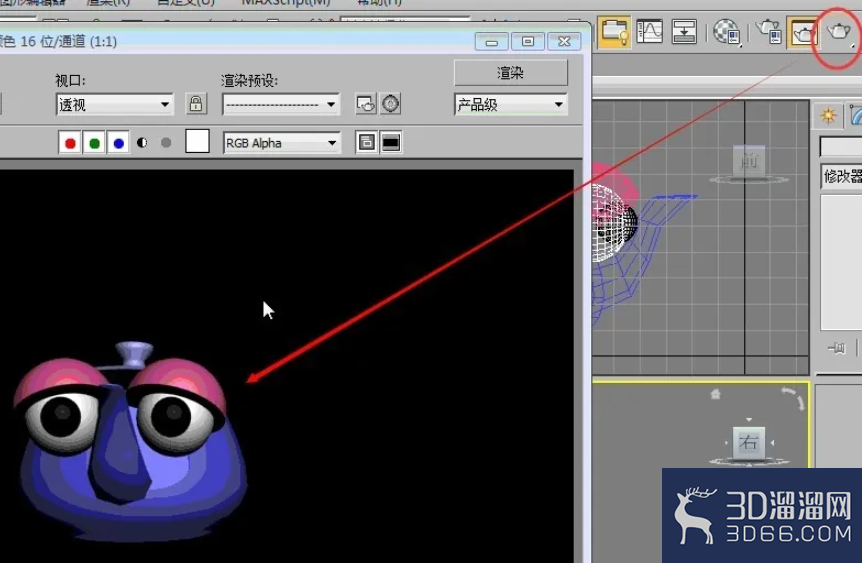Click the pin stack icon below modifier stack
The height and width of the screenshot is (563, 862).
[837, 348]
